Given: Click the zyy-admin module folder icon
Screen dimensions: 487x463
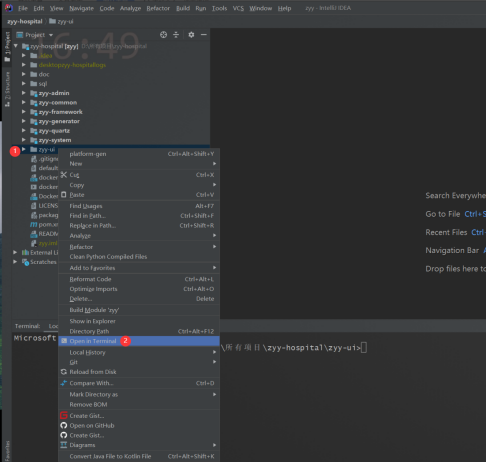Looking at the screenshot, I should 34,93.
